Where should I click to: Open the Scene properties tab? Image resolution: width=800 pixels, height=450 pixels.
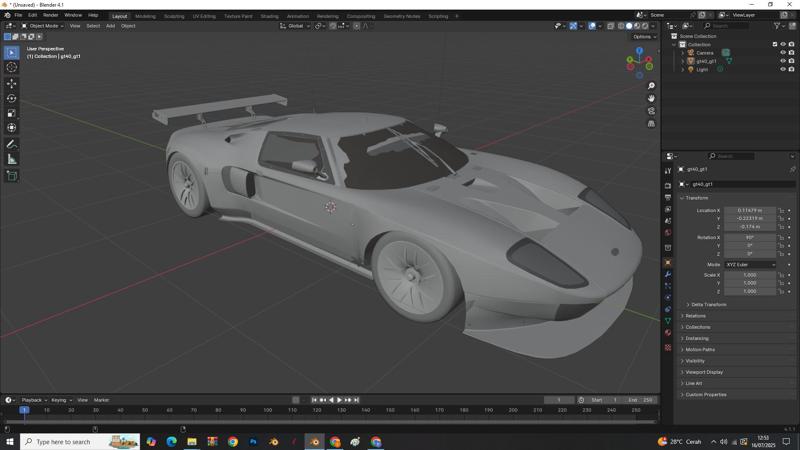pos(668,221)
